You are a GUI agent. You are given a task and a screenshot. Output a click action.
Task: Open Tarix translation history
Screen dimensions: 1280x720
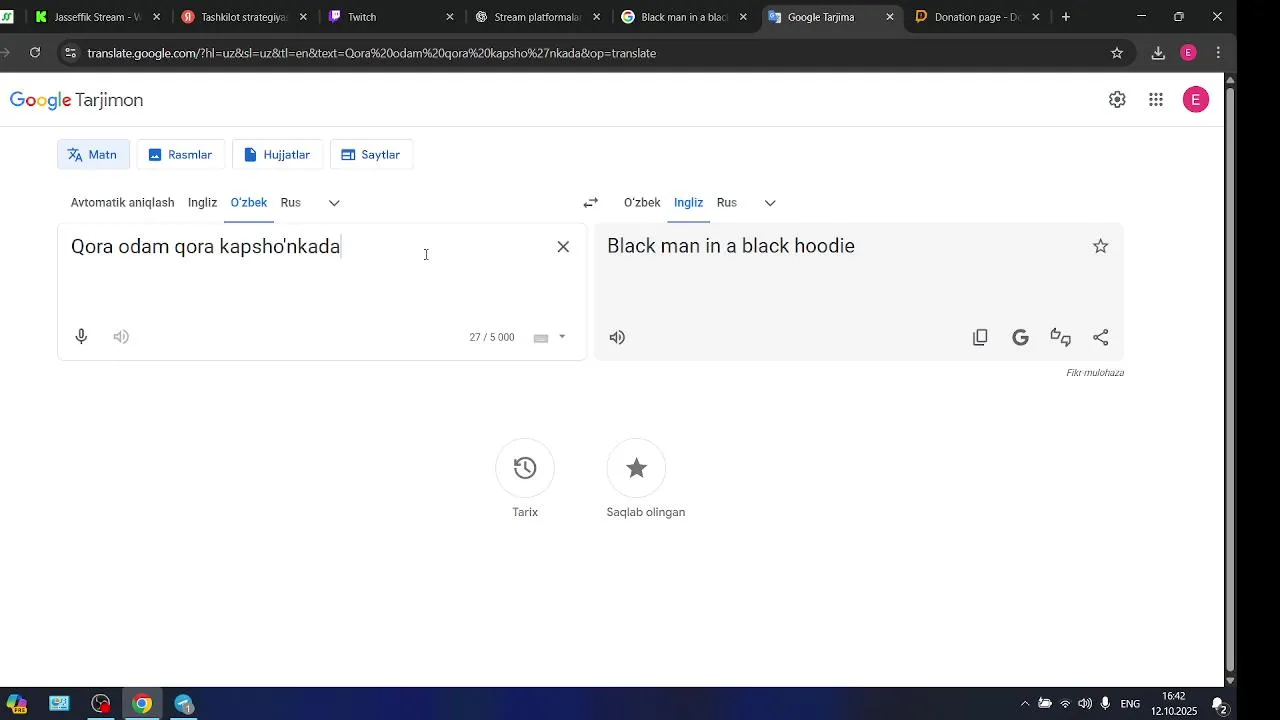525,468
